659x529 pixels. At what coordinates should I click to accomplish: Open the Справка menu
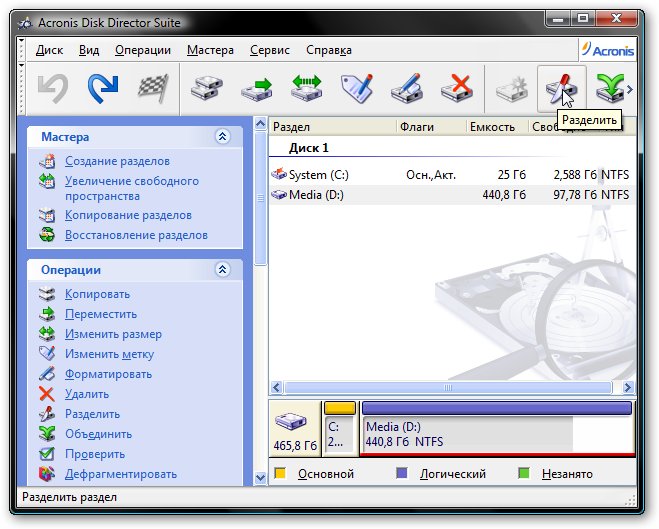click(x=329, y=50)
